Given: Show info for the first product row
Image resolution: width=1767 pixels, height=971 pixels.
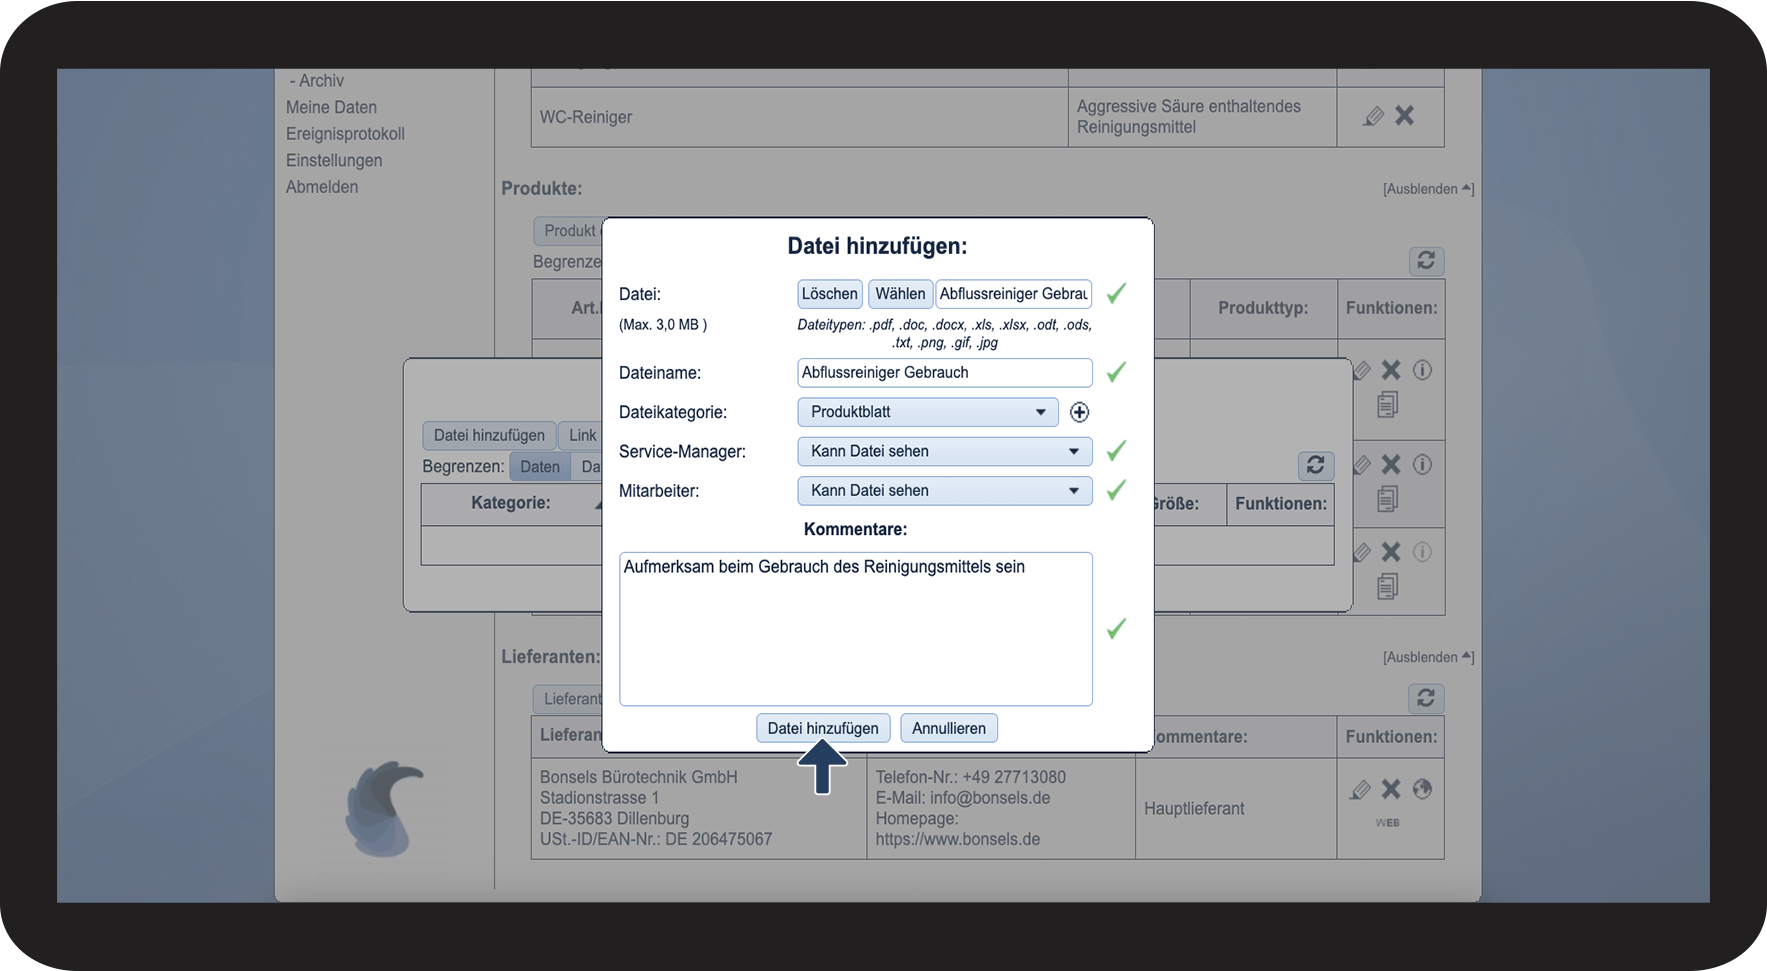Looking at the screenshot, I should [x=1422, y=370].
